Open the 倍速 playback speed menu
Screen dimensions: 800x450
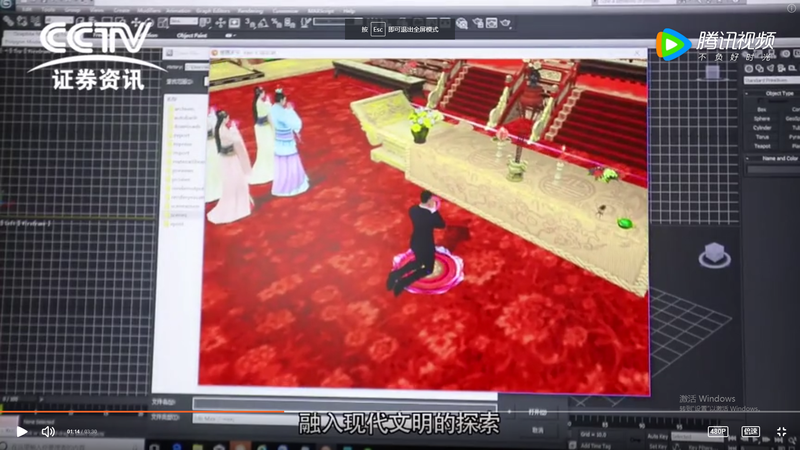coord(751,432)
